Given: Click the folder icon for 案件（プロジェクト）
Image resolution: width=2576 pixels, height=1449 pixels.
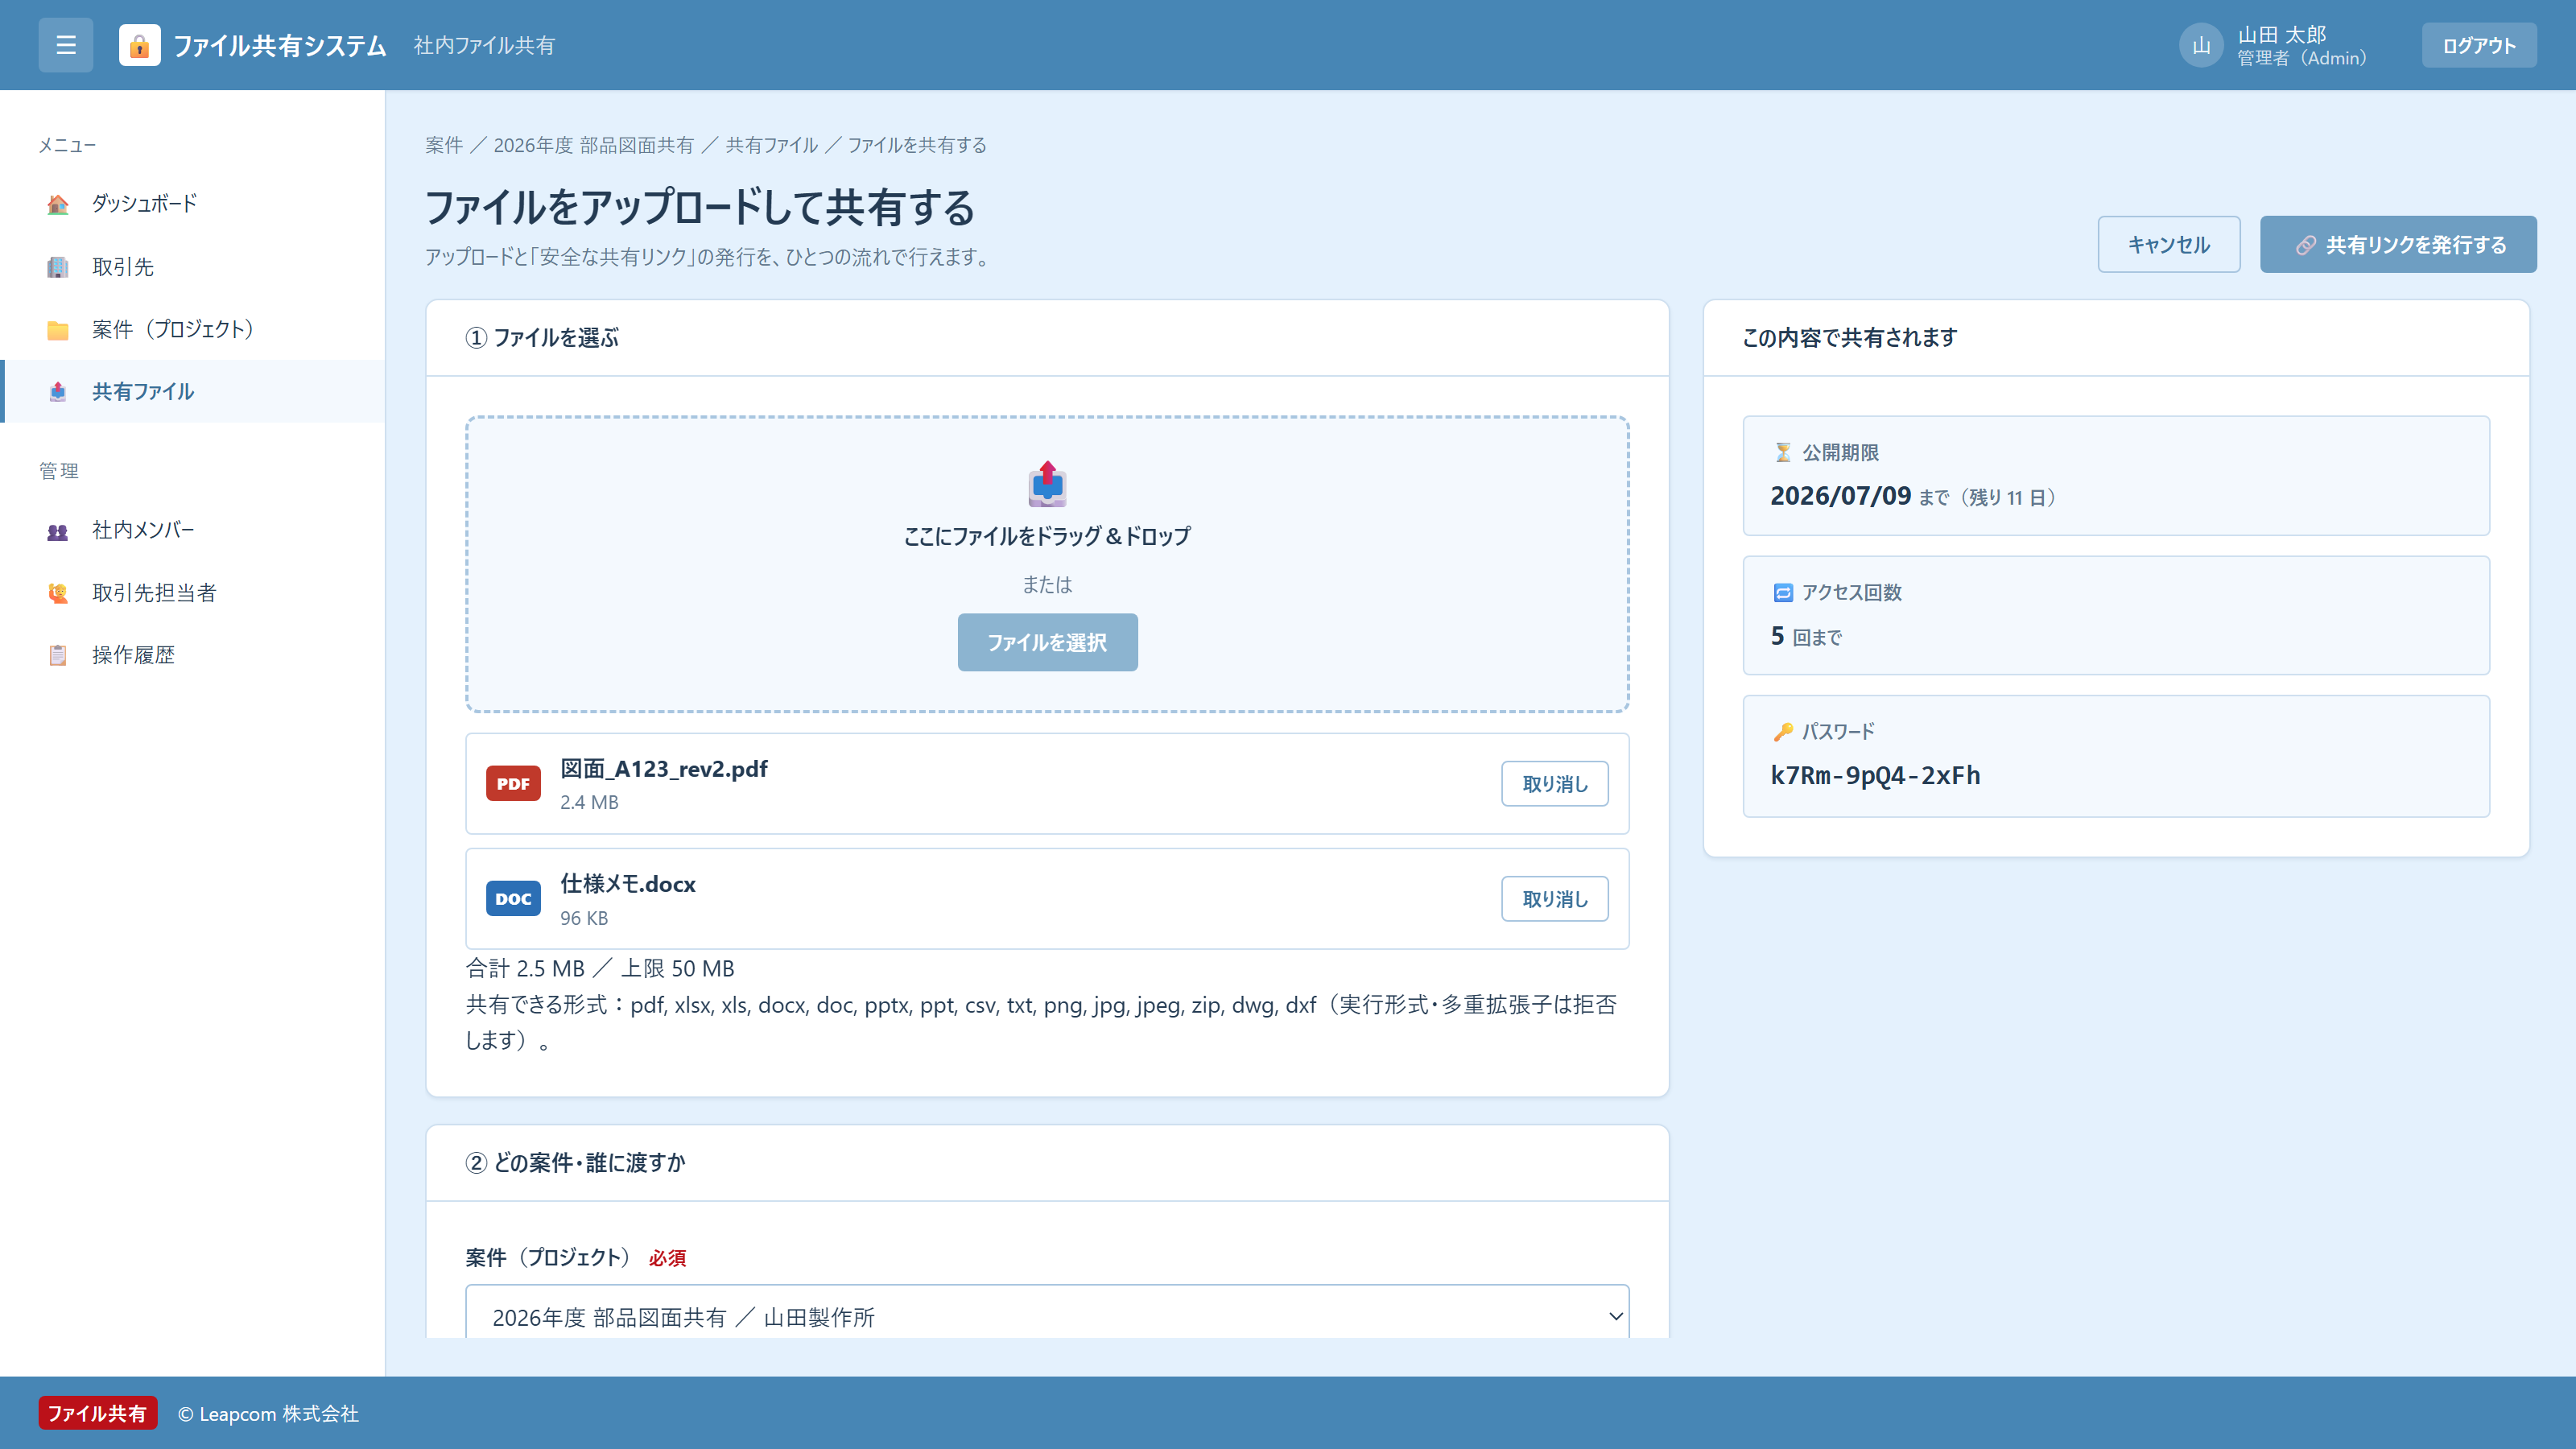Looking at the screenshot, I should click(x=58, y=330).
